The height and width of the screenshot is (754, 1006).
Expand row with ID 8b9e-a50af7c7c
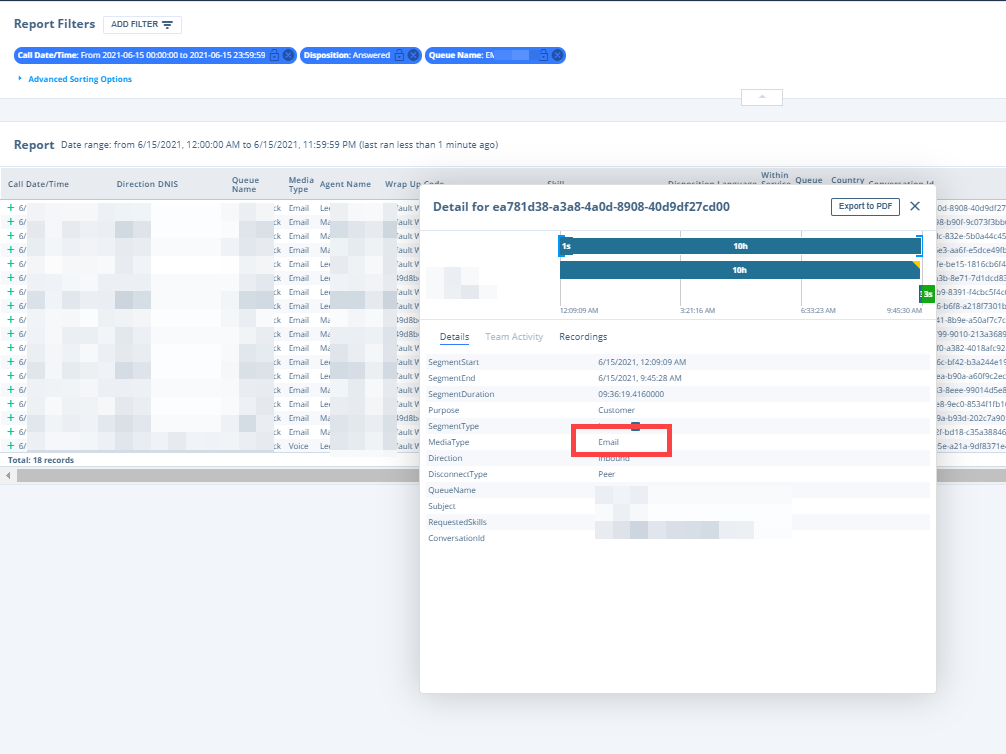pos(10,320)
